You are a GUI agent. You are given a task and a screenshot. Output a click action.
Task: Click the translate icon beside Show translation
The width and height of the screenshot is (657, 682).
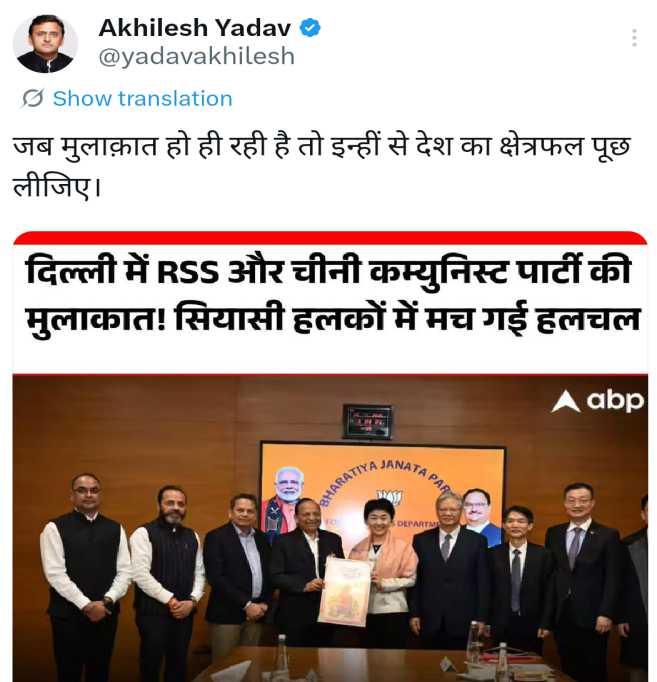point(33,98)
